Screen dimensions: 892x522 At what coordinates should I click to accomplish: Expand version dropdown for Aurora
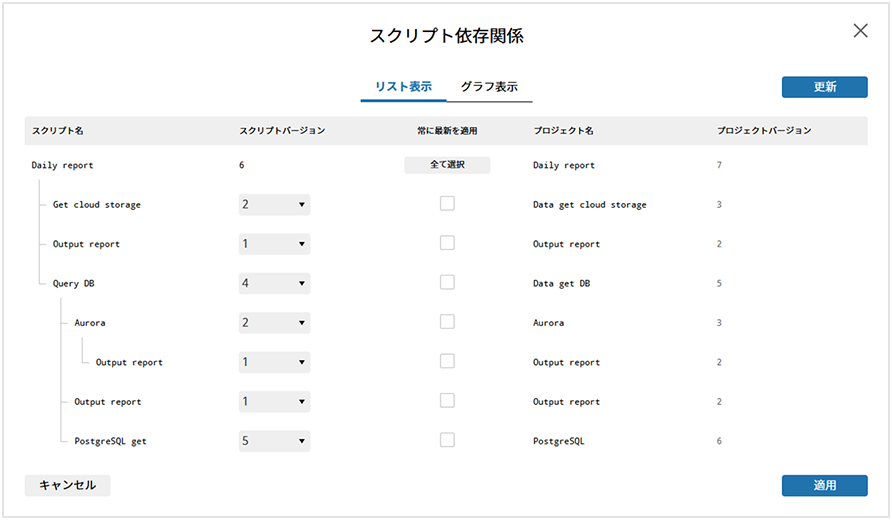click(274, 323)
